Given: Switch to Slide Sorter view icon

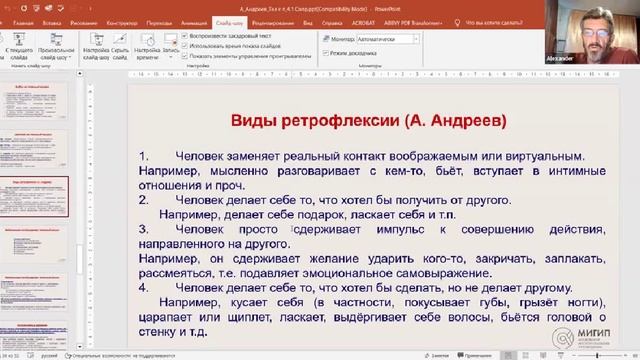Looking at the screenshot, I should [526, 356].
